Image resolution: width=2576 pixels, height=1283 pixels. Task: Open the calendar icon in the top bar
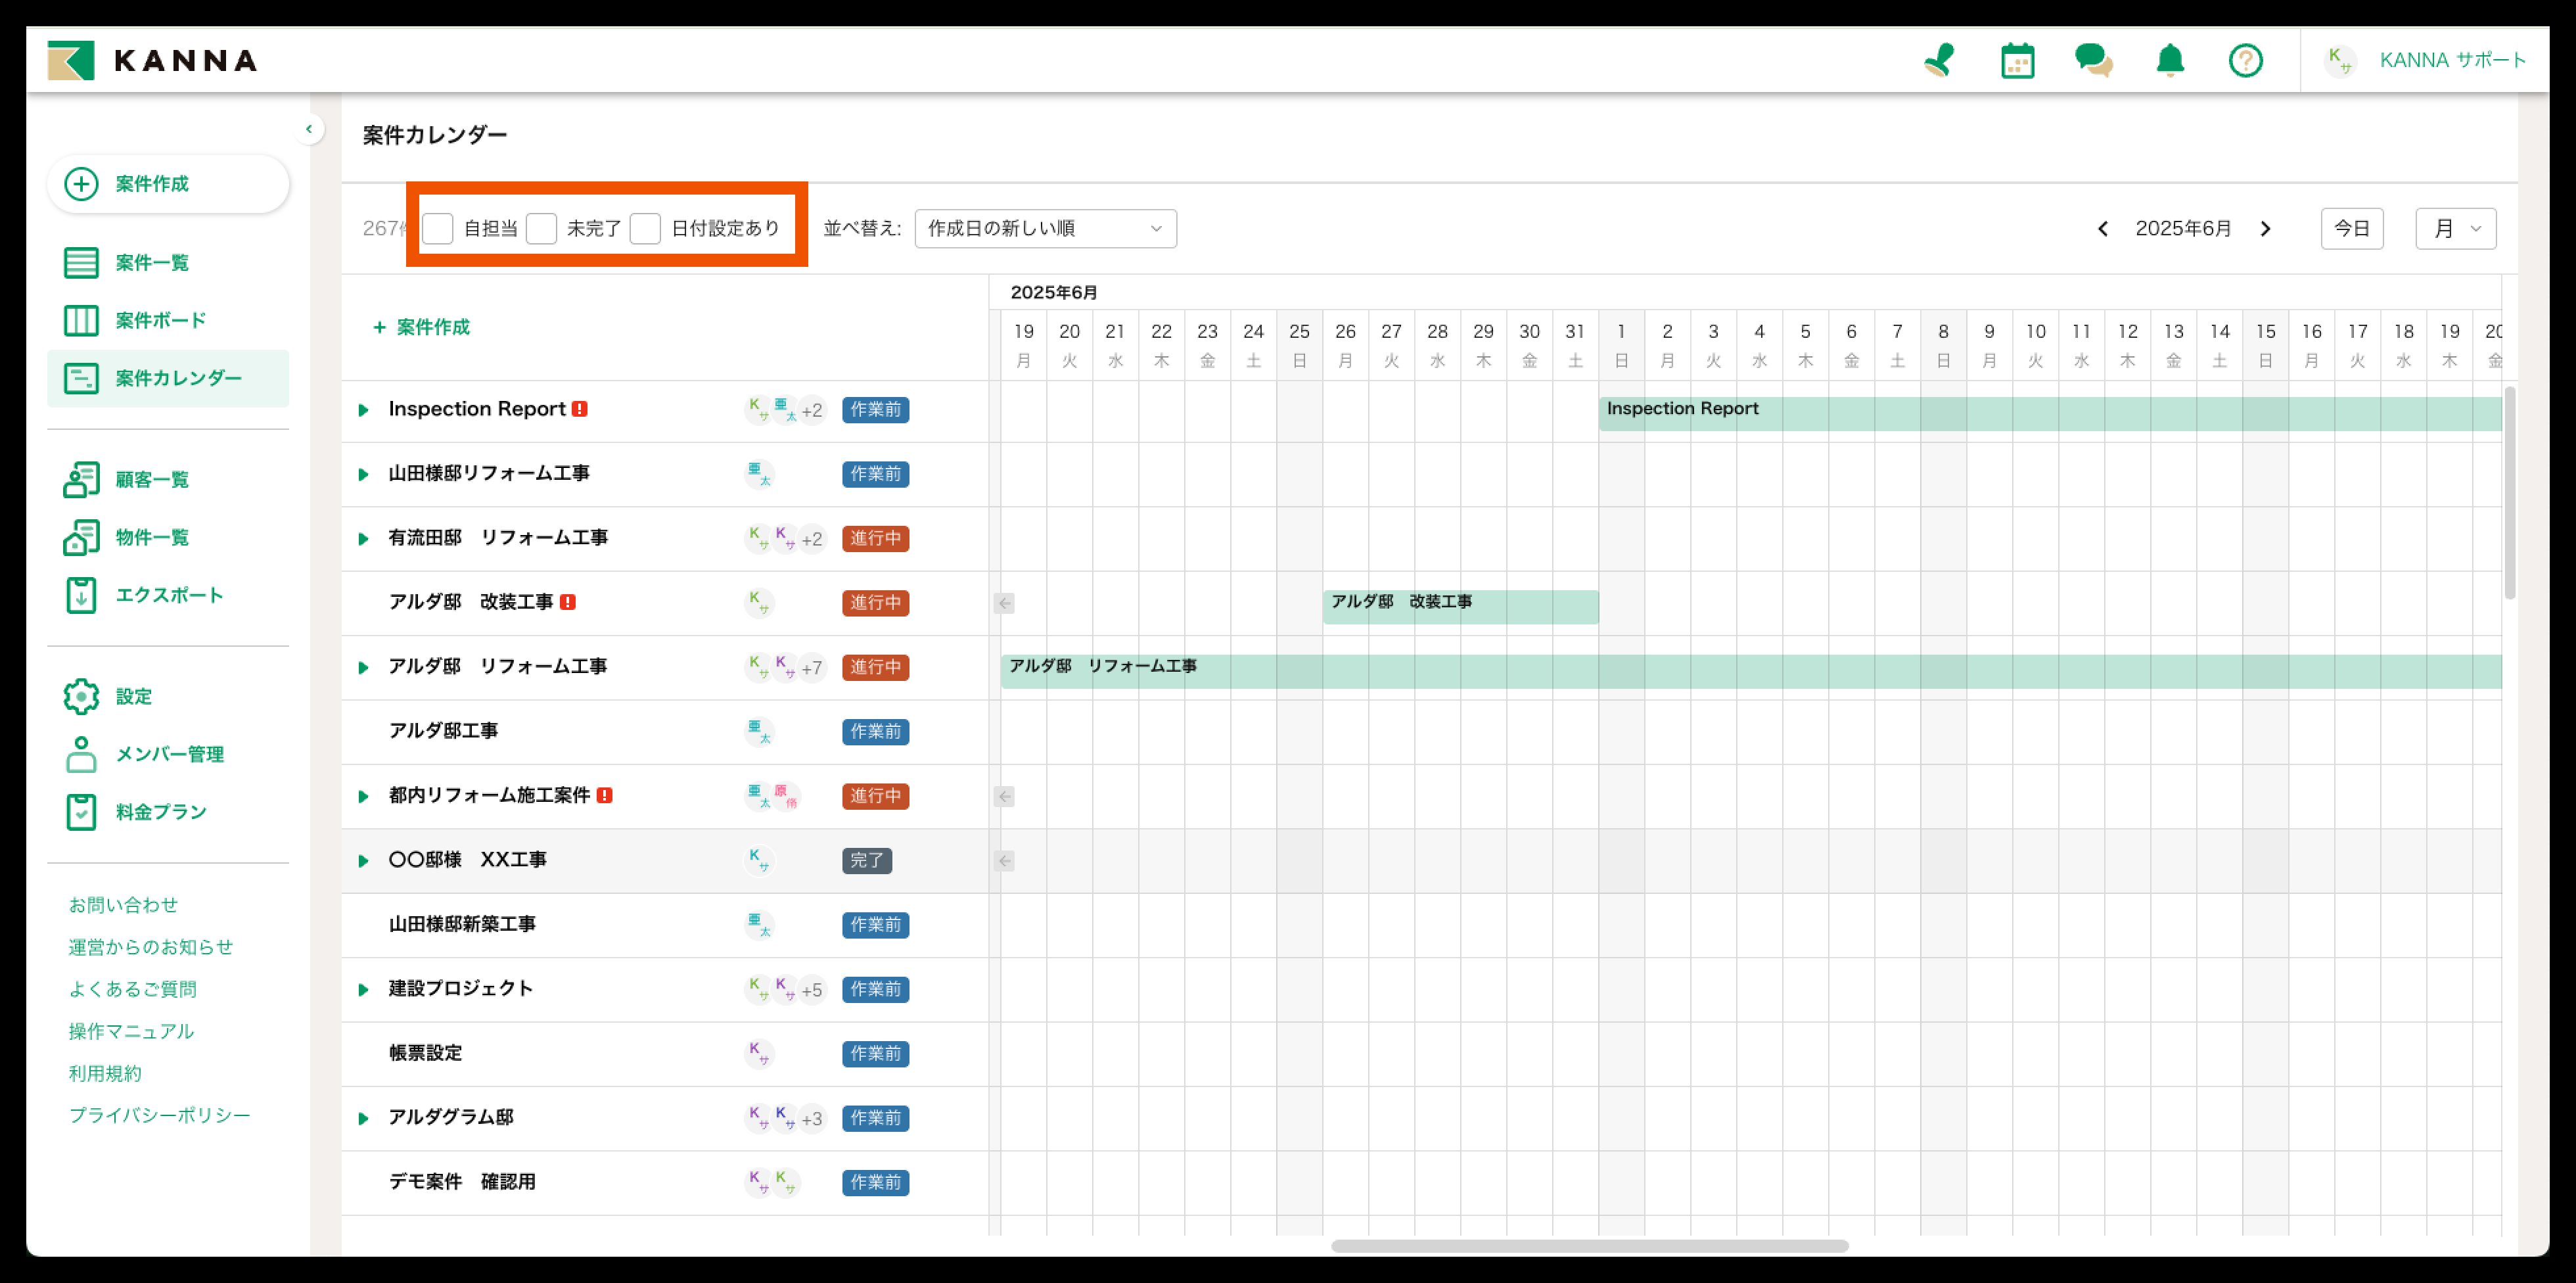pos(2017,60)
